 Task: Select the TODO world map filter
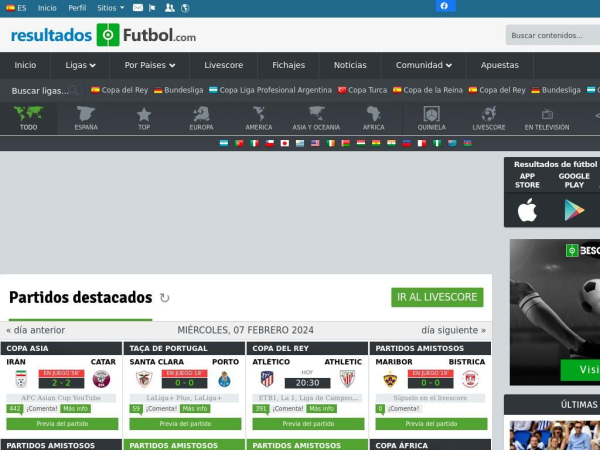(29, 119)
